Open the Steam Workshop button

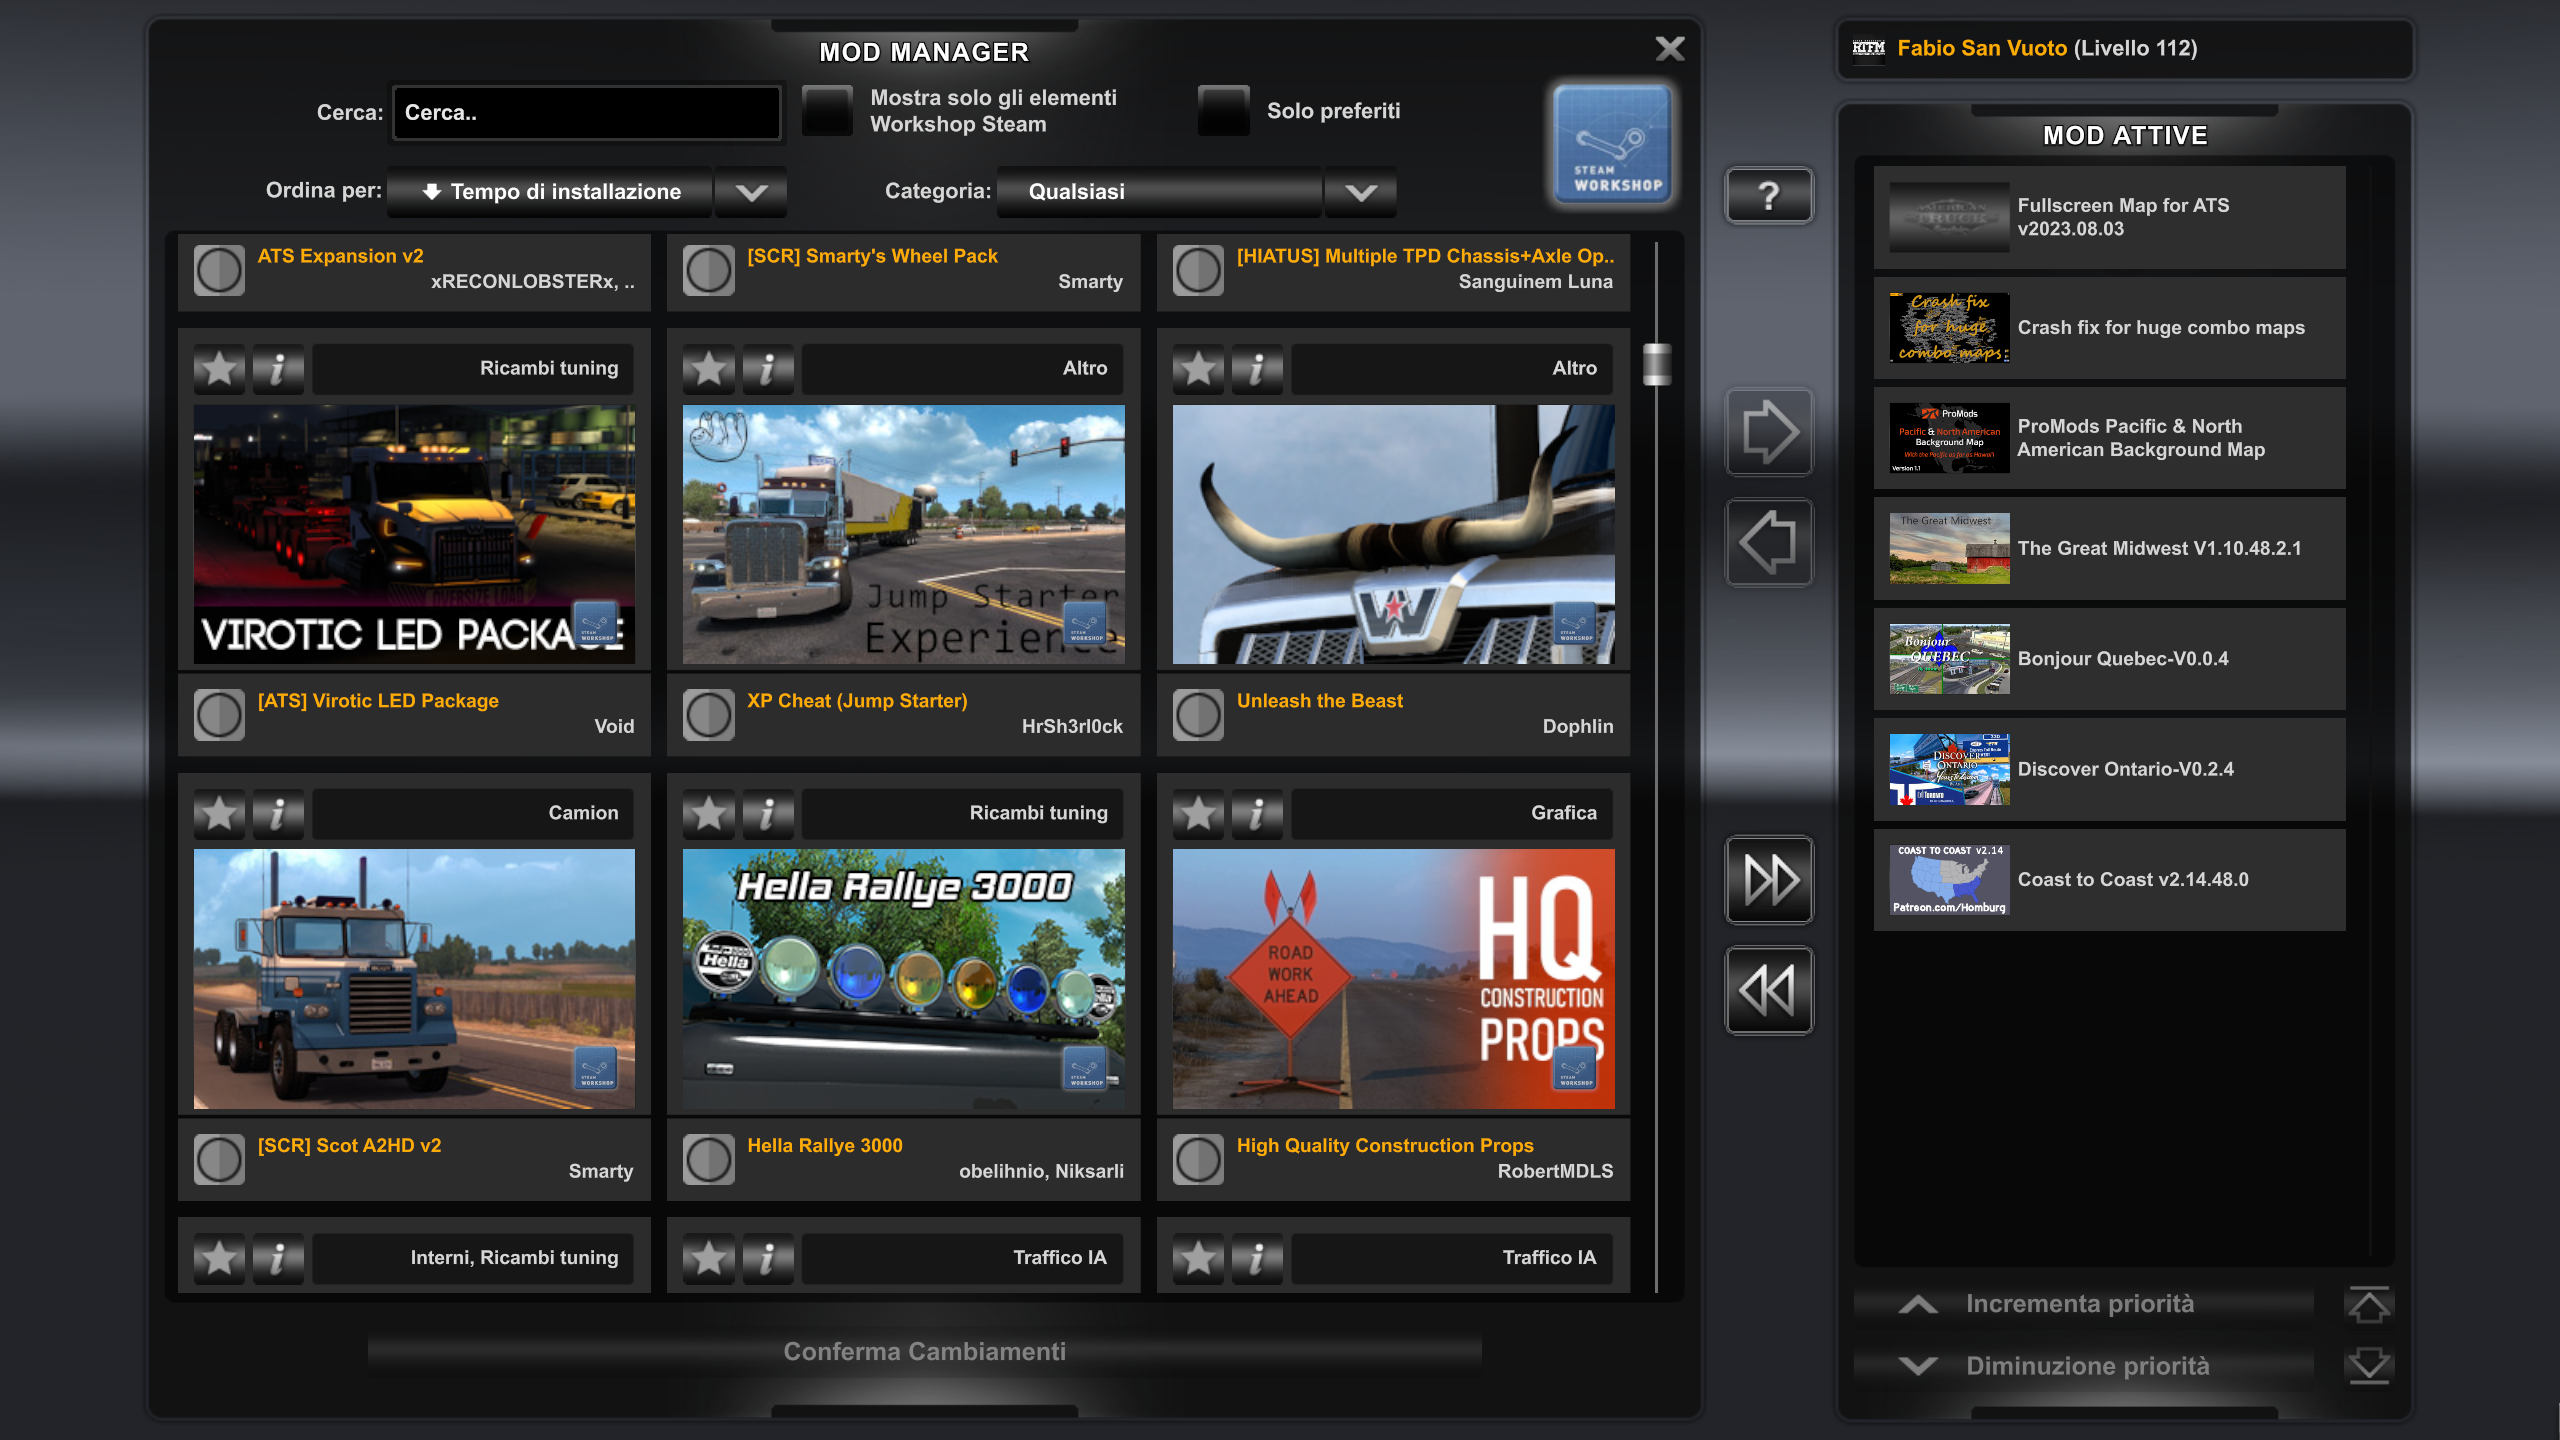coord(1612,145)
